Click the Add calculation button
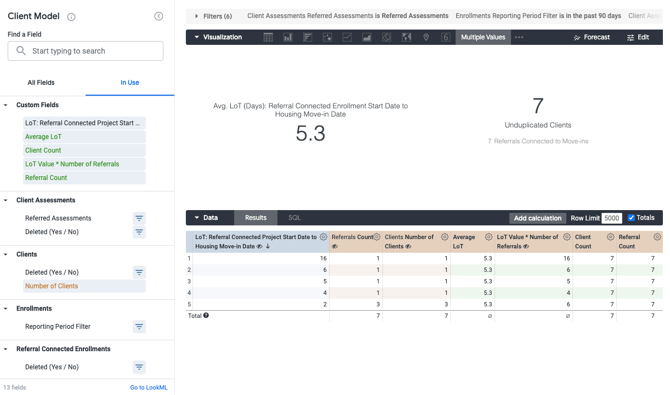 coord(538,218)
